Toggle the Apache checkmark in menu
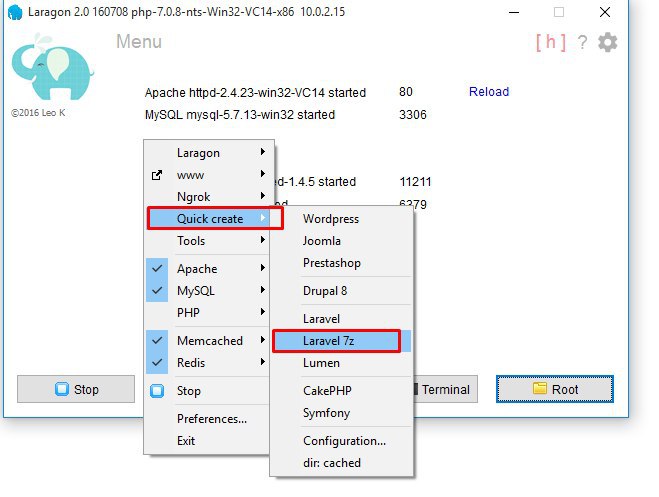 (x=157, y=268)
